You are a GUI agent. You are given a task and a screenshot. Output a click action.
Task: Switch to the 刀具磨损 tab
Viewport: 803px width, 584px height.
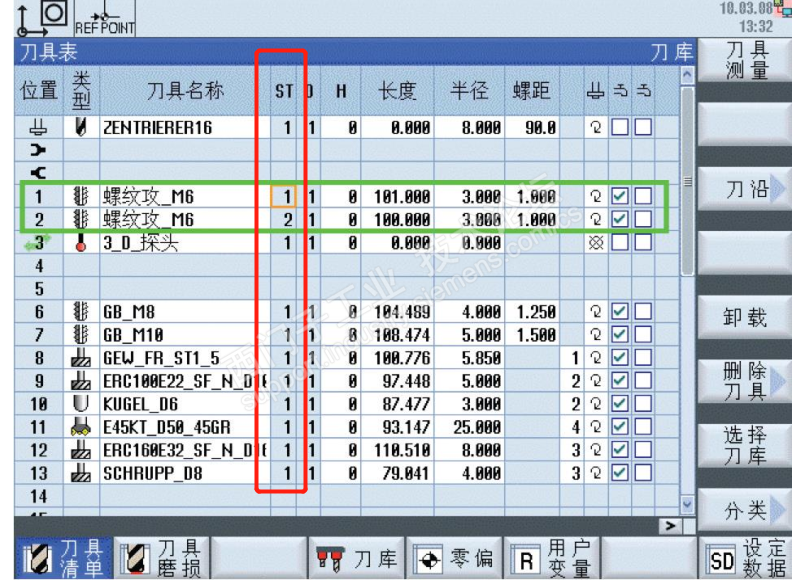pyautogui.click(x=160, y=558)
